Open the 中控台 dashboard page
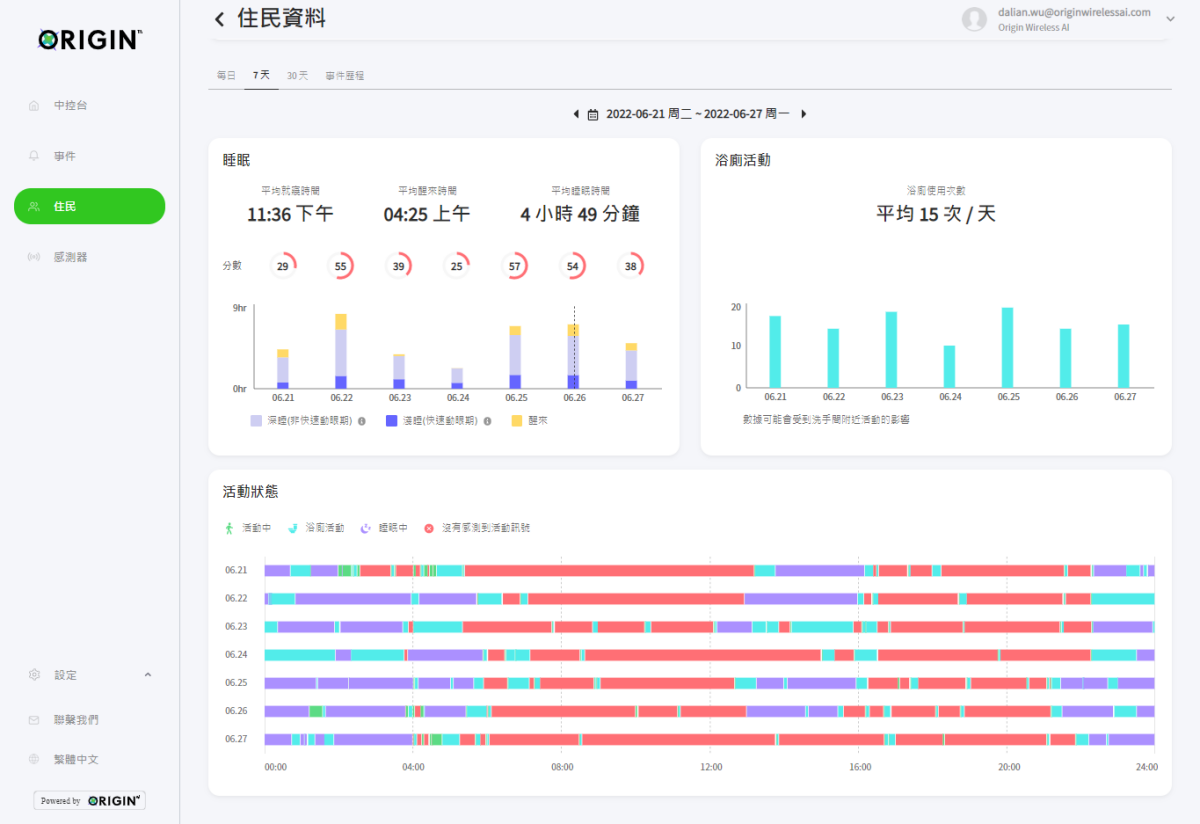Screen dimensions: 1200x824 (x=70, y=105)
